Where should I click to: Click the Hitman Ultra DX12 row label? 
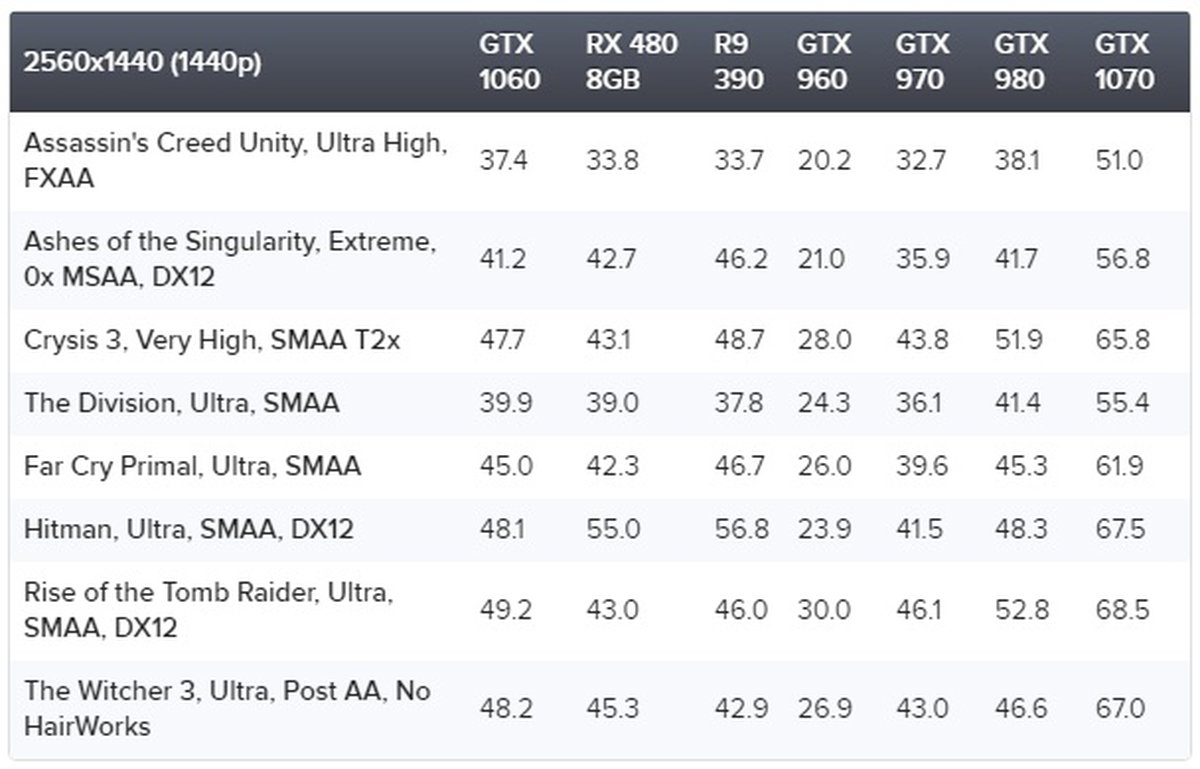(188, 529)
